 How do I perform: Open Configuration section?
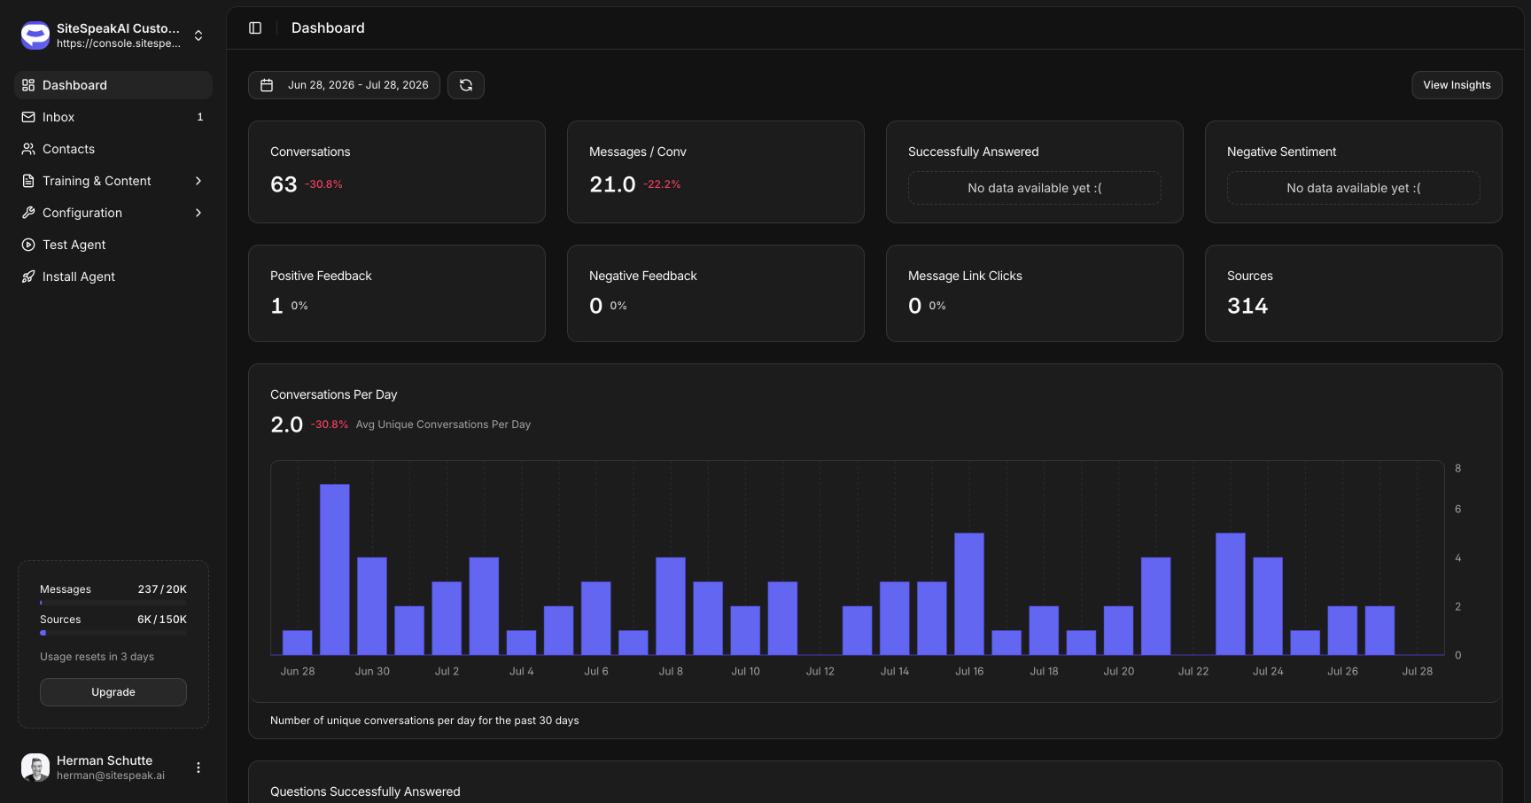click(113, 213)
